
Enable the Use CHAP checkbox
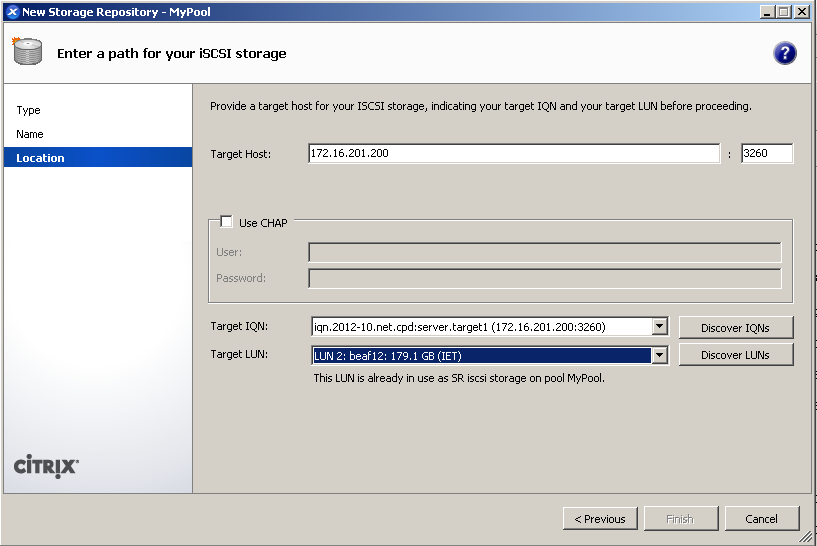[226, 222]
